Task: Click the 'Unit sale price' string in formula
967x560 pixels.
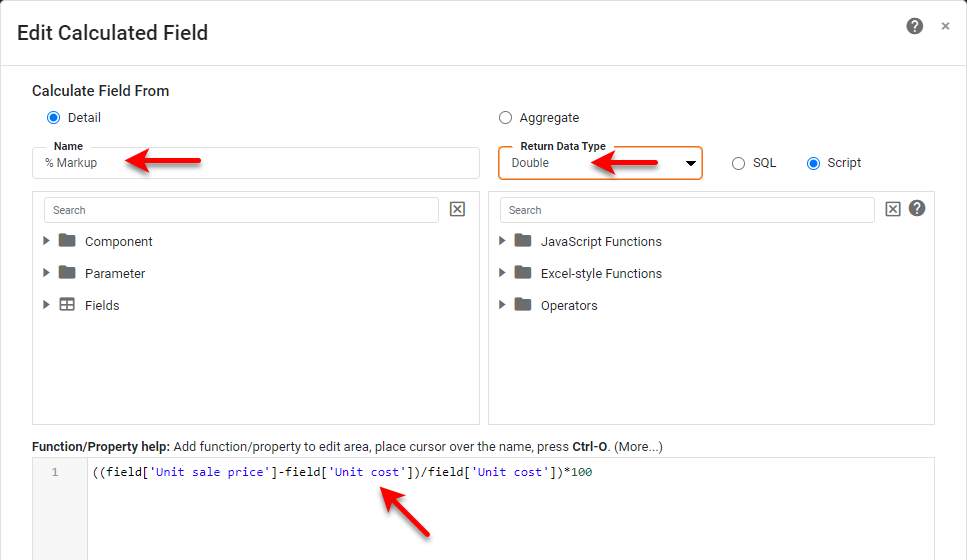Action: tap(210, 472)
